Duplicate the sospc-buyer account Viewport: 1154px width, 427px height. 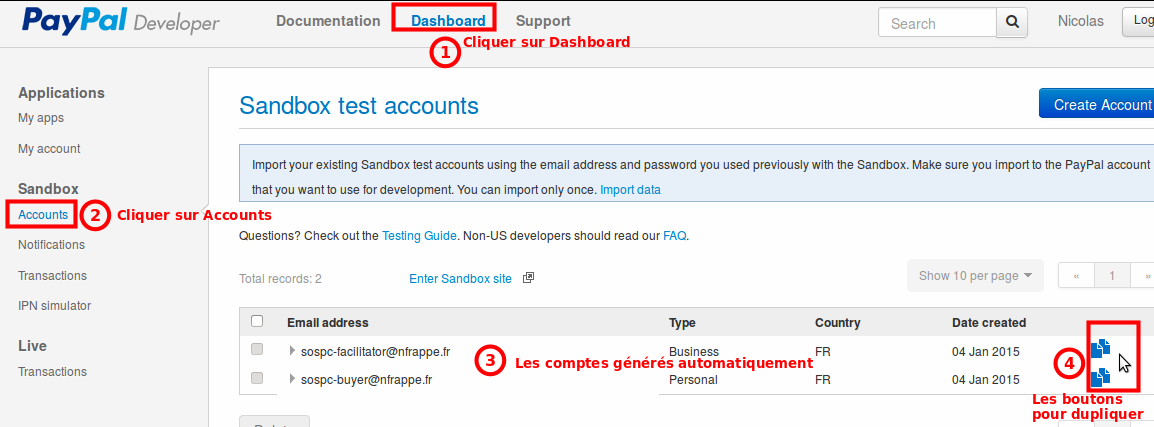1100,377
